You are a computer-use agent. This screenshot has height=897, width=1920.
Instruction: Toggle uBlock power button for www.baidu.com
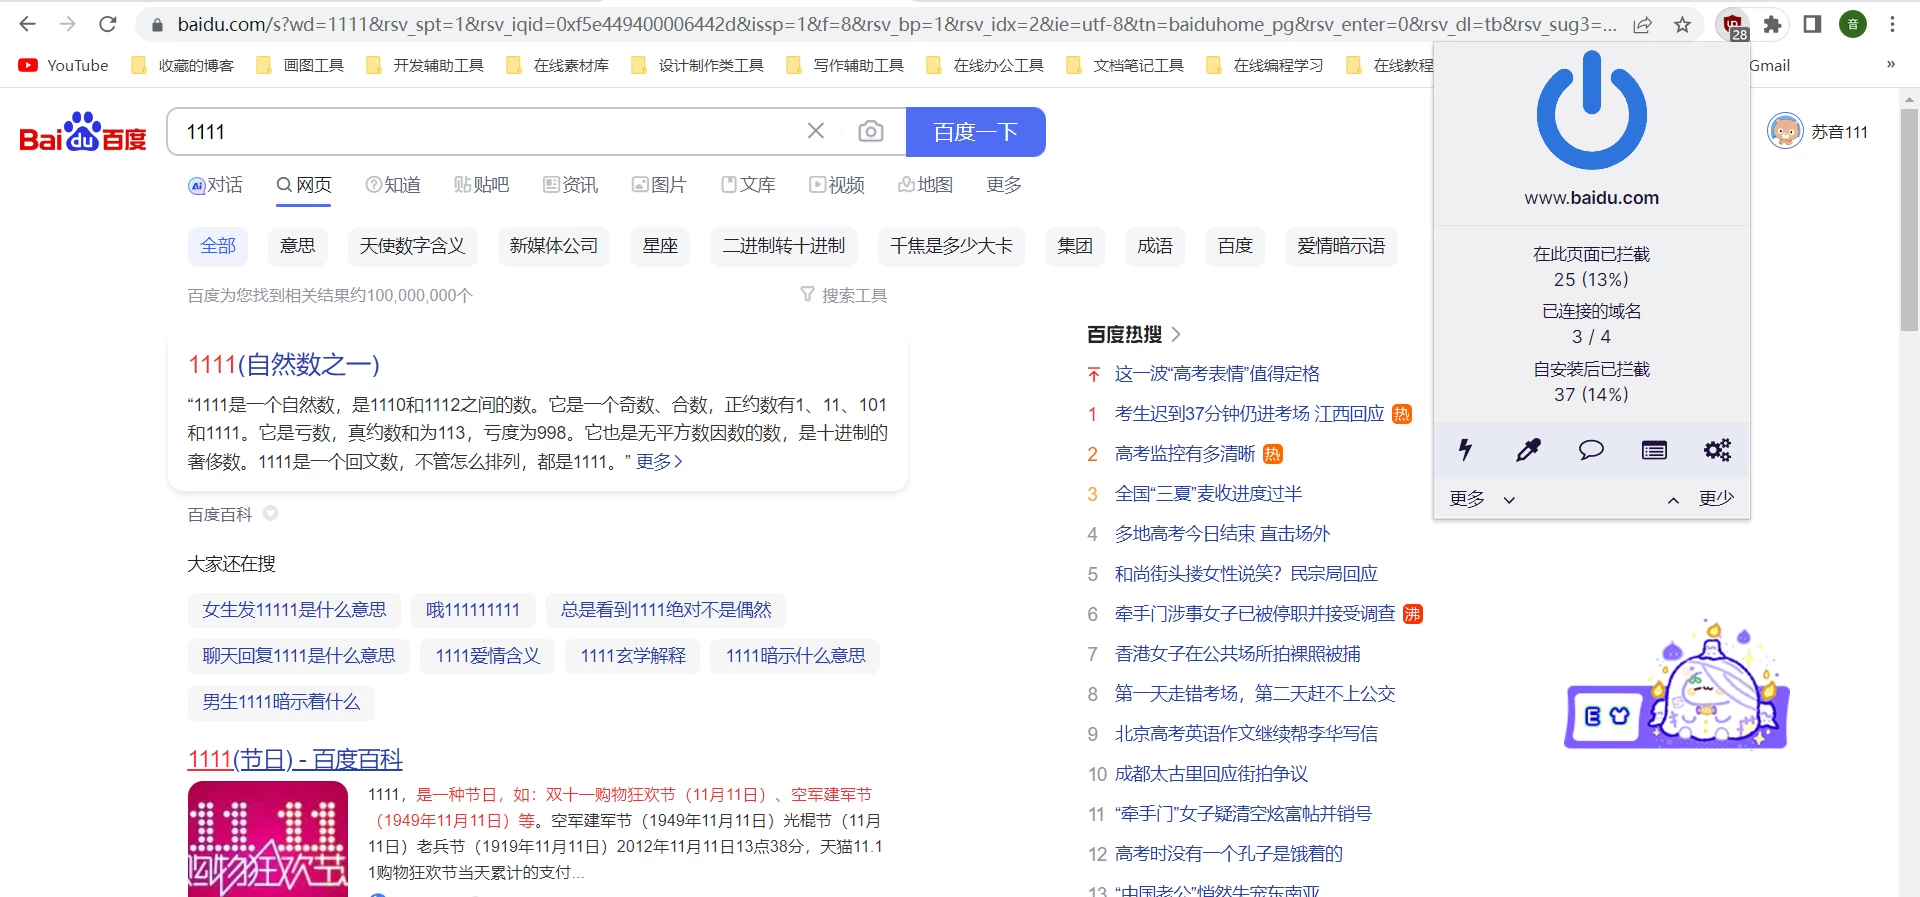(1591, 110)
